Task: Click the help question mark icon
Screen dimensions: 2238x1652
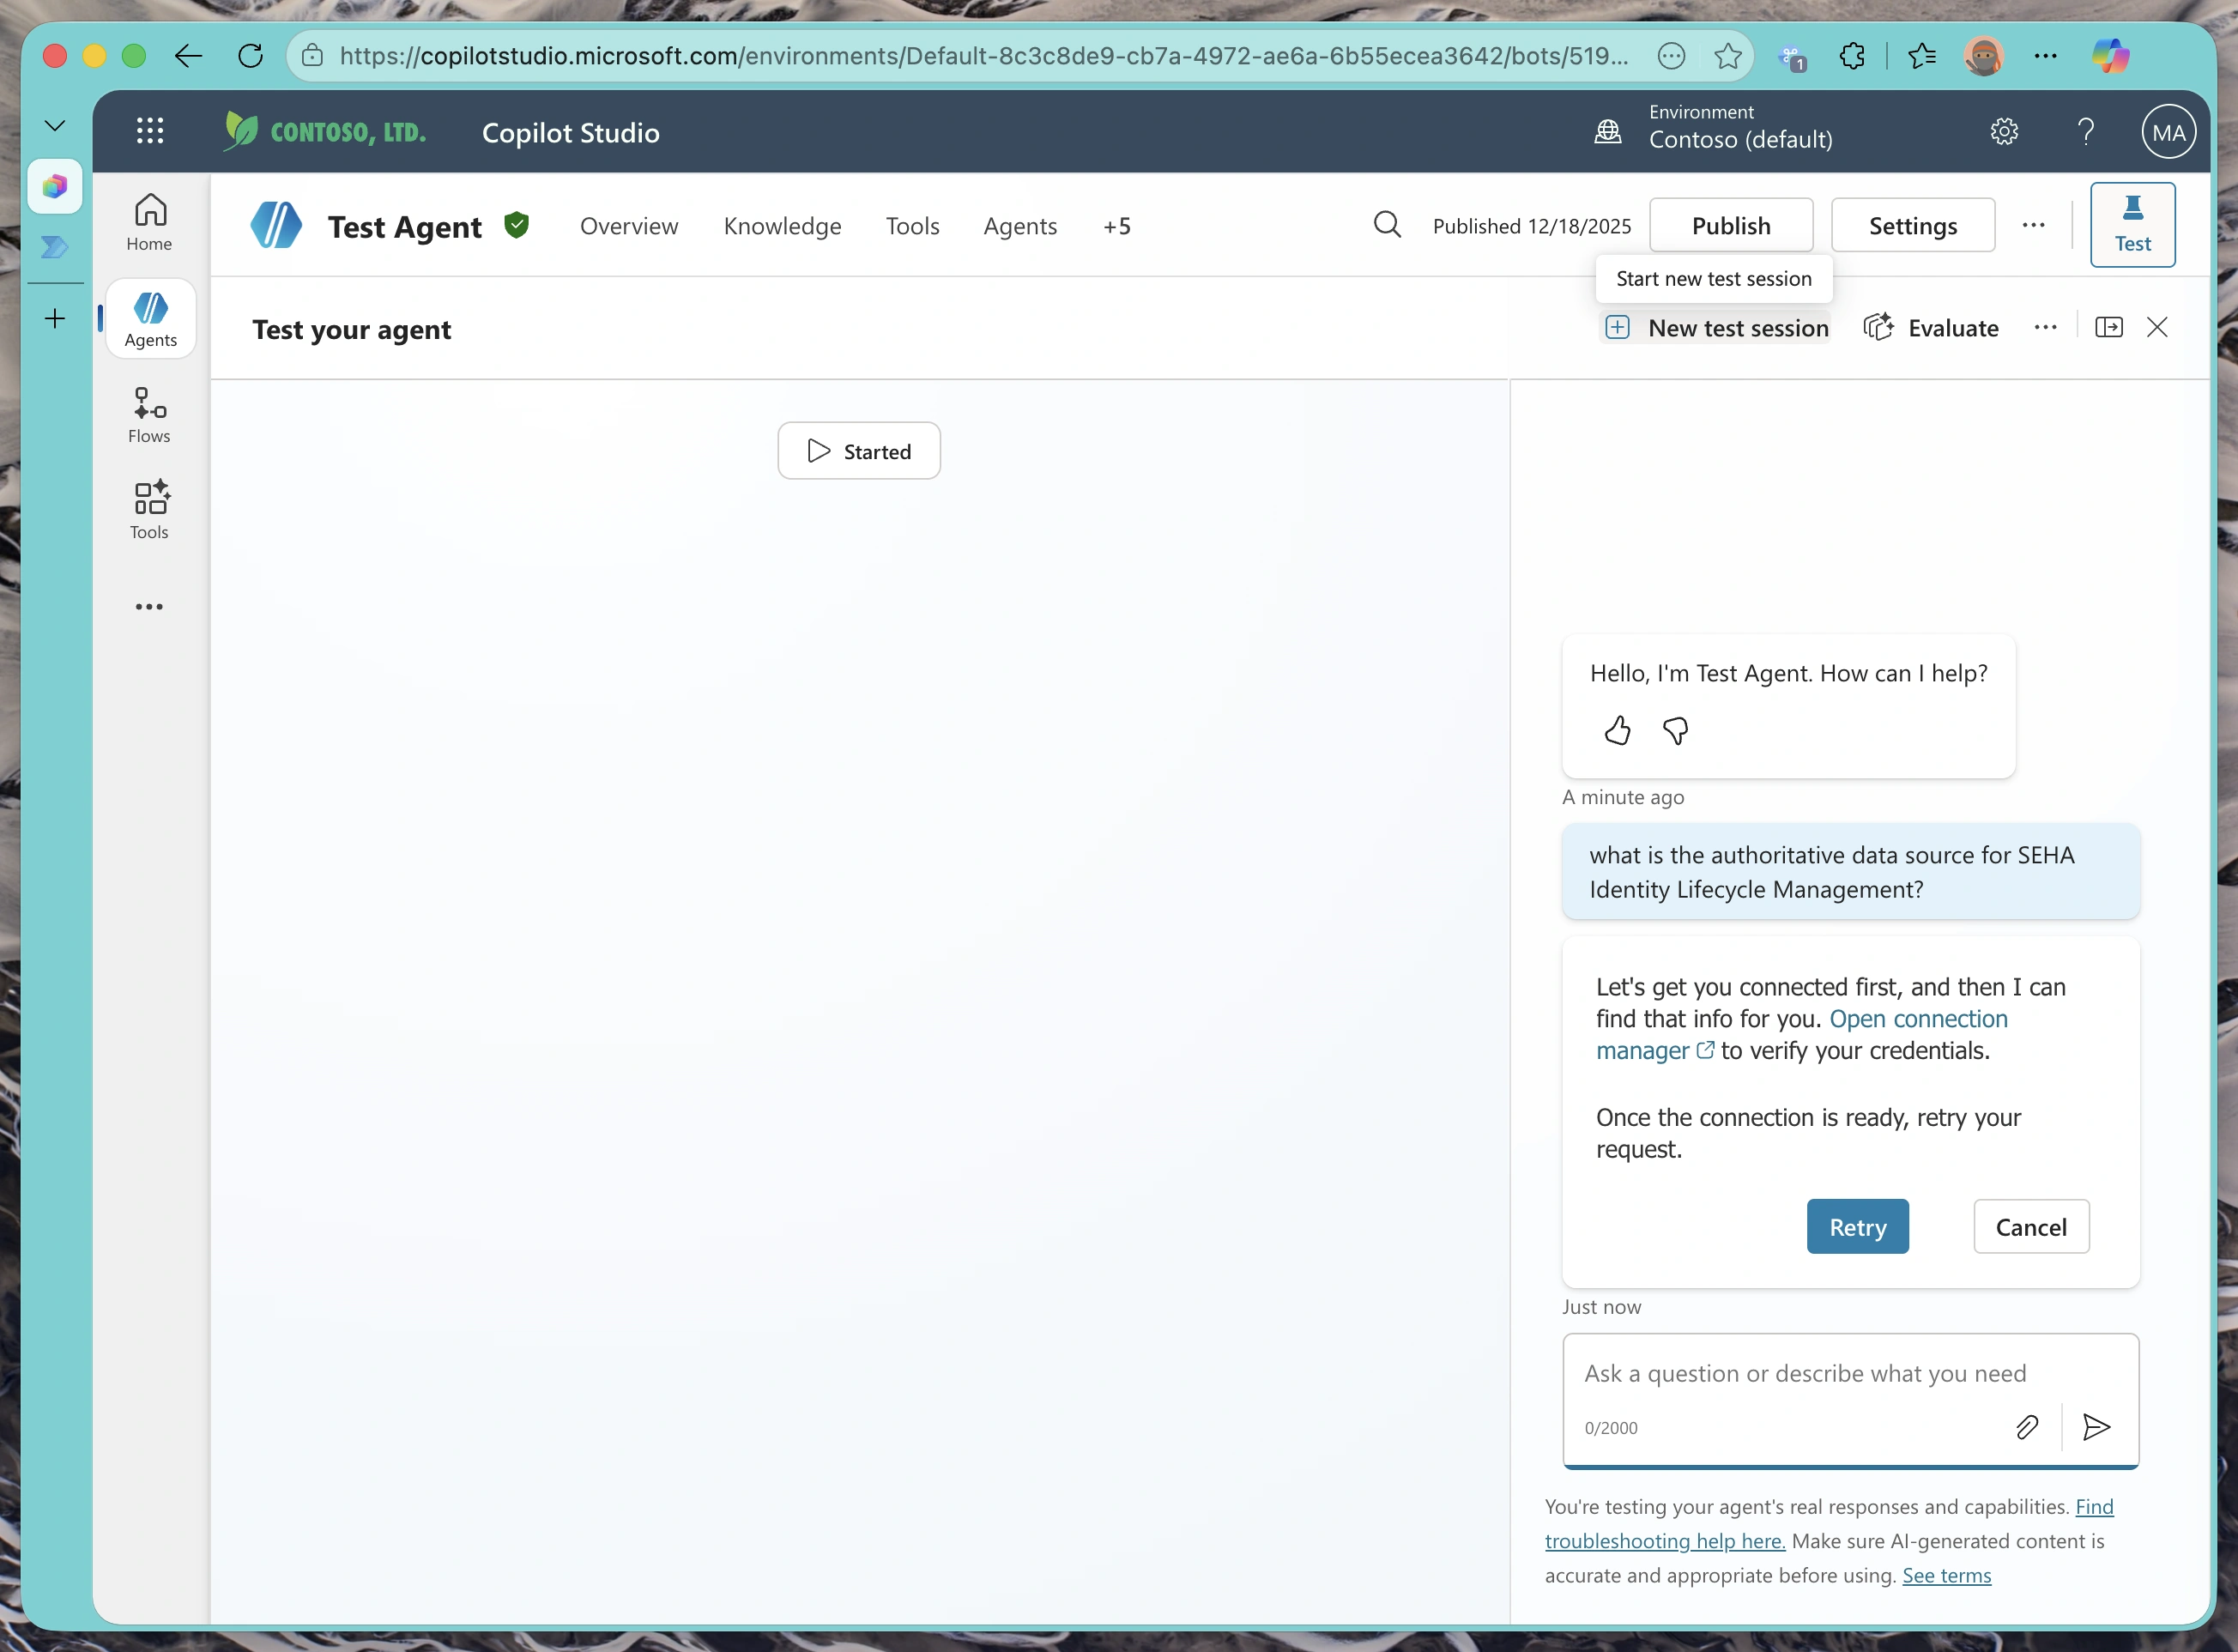Action: pos(2086,131)
